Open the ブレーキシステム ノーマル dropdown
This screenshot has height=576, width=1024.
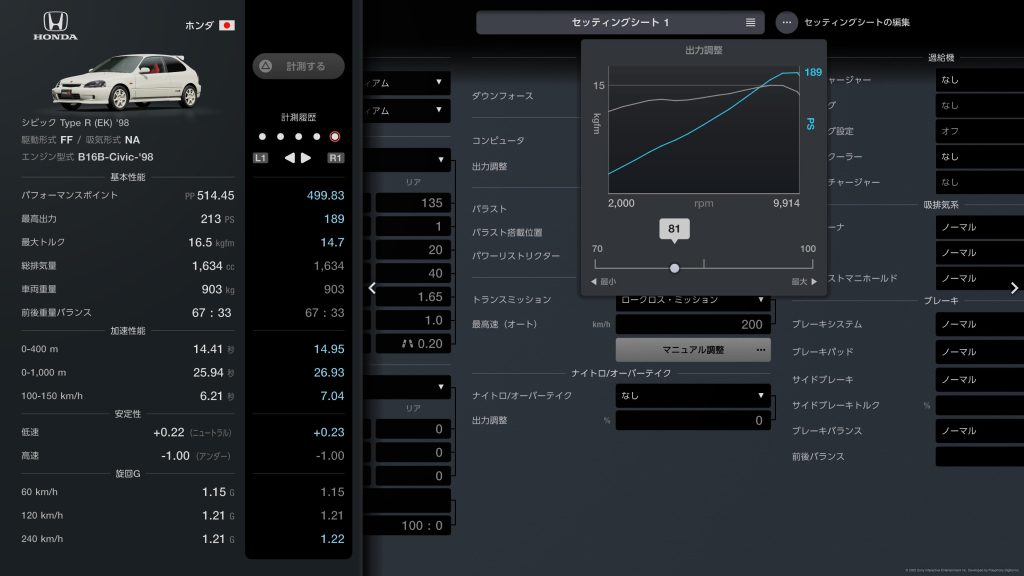(980, 324)
